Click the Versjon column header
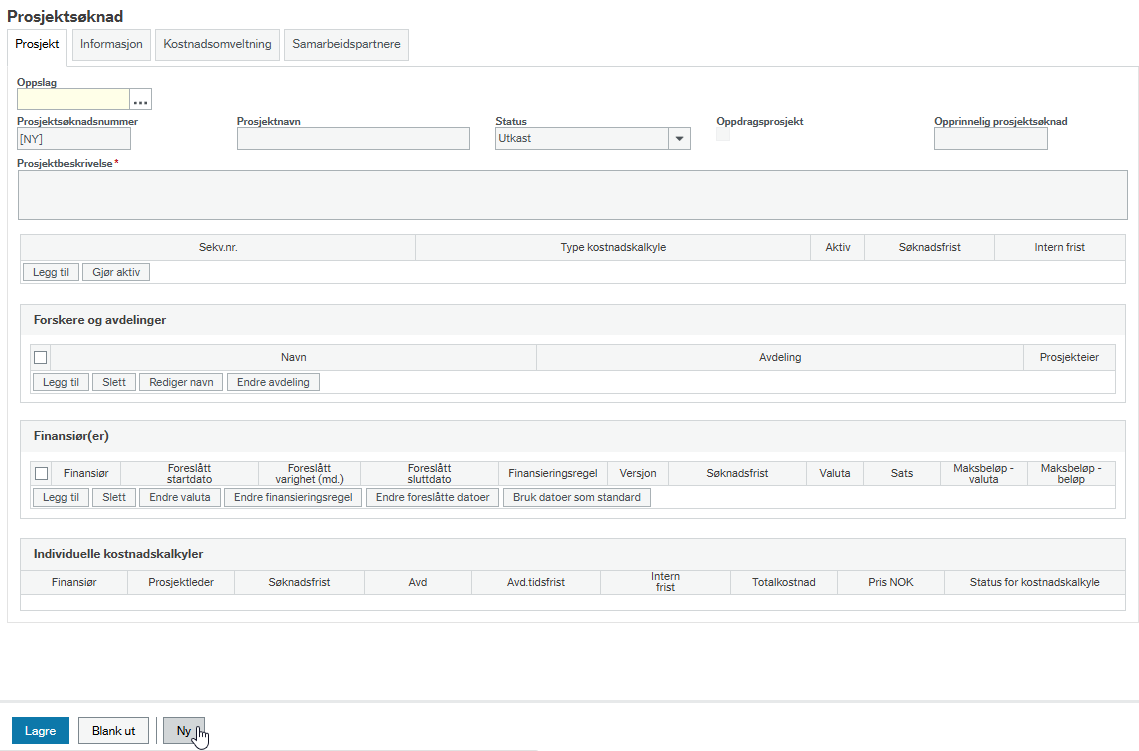Image resolution: width=1139 pixels, height=751 pixels. [638, 474]
